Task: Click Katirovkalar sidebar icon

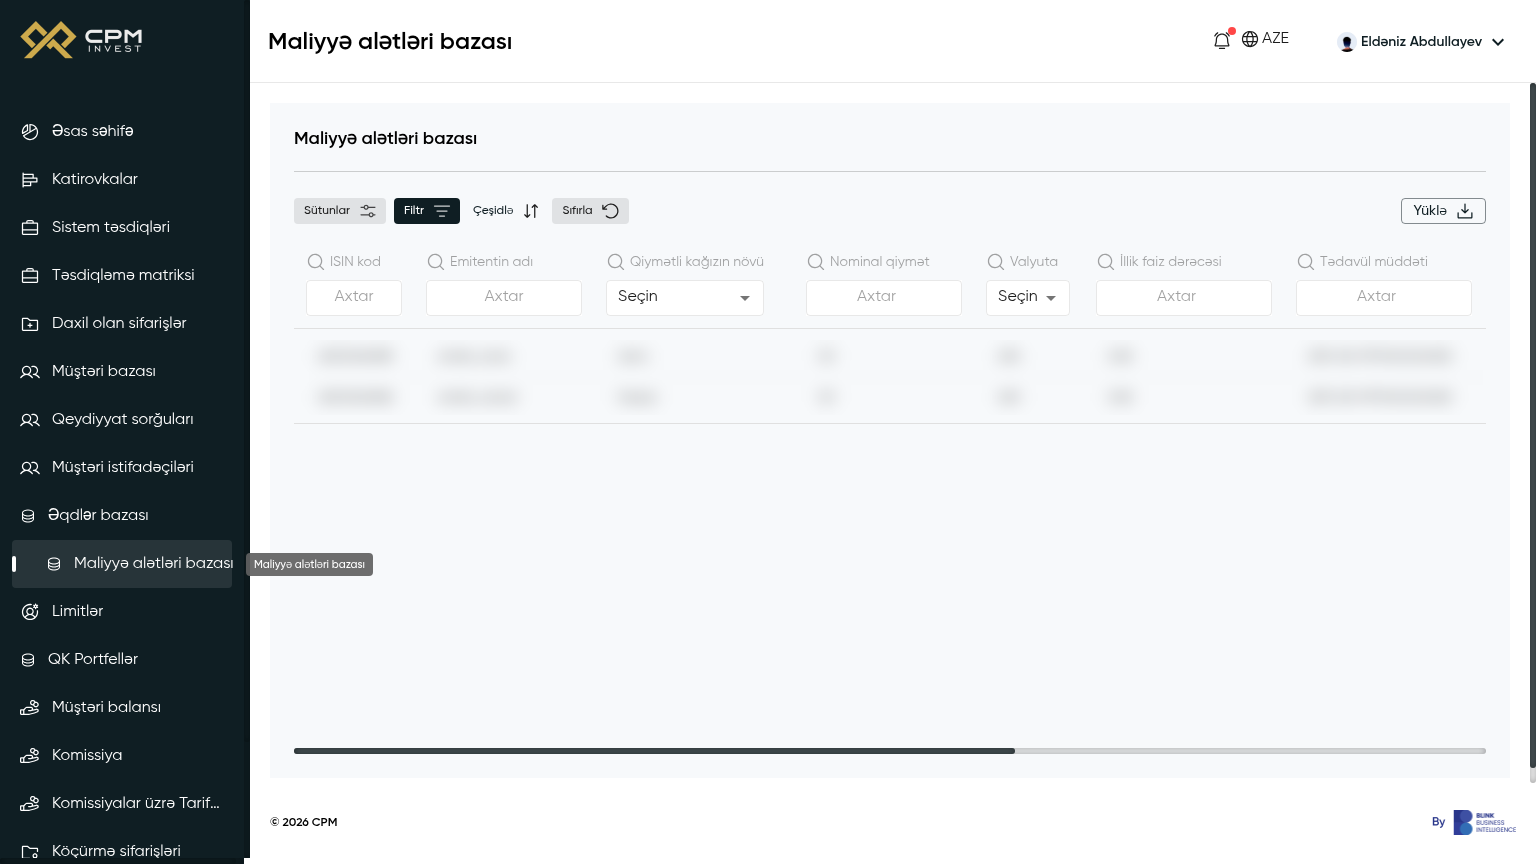Action: tap(30, 179)
